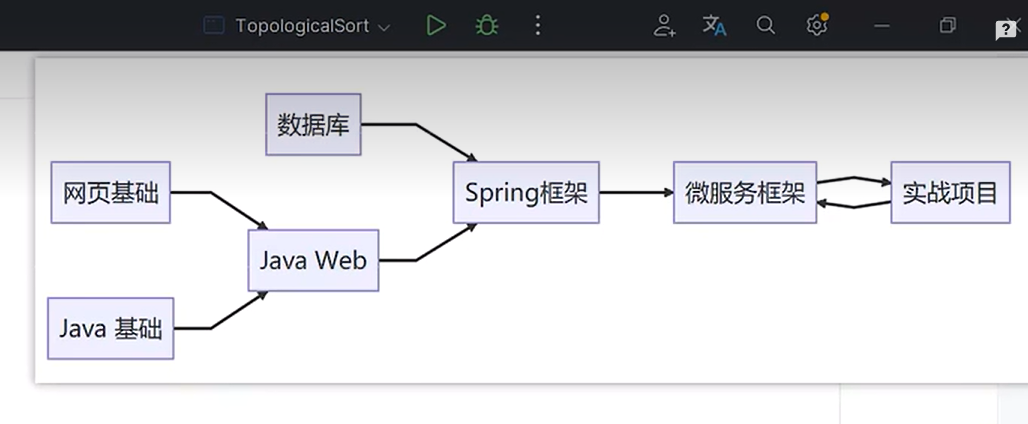
Task: Select the Spring框架 node
Action: point(526,192)
